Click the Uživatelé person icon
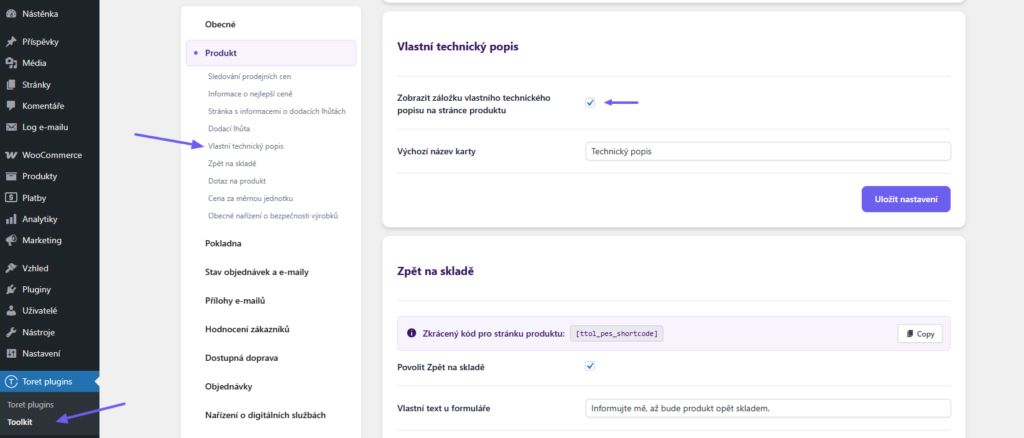The image size is (1024, 438). tap(10, 311)
